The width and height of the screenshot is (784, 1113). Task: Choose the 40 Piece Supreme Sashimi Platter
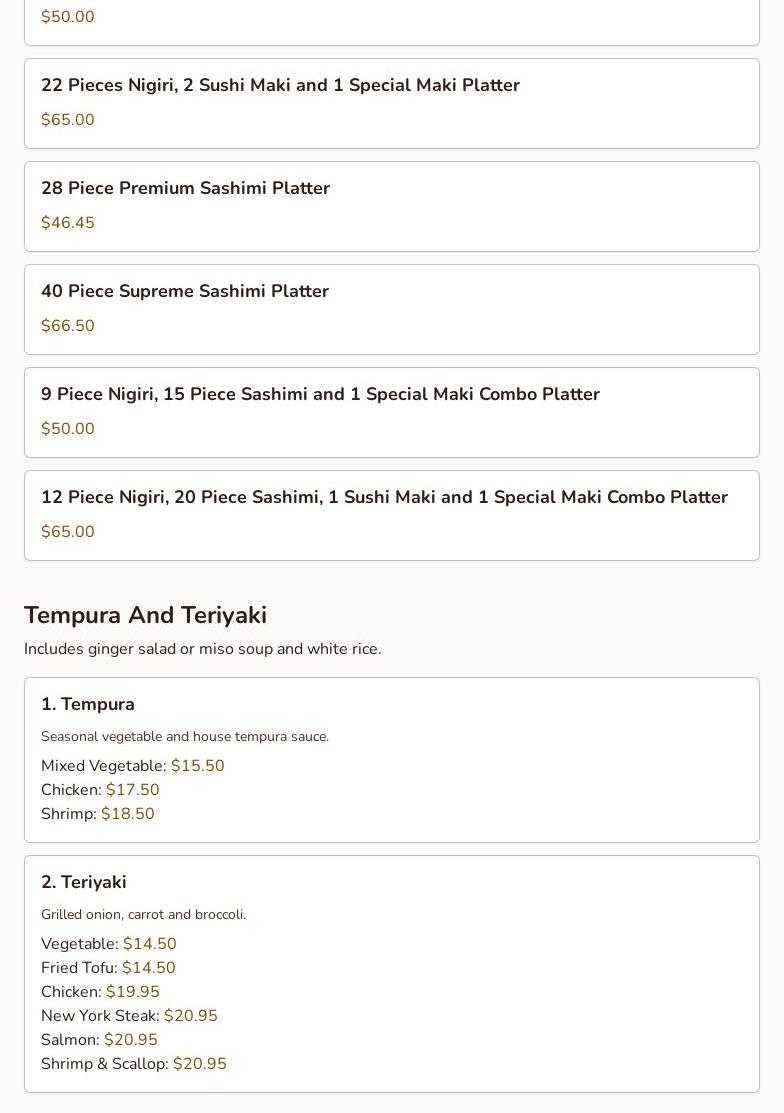[x=185, y=292]
